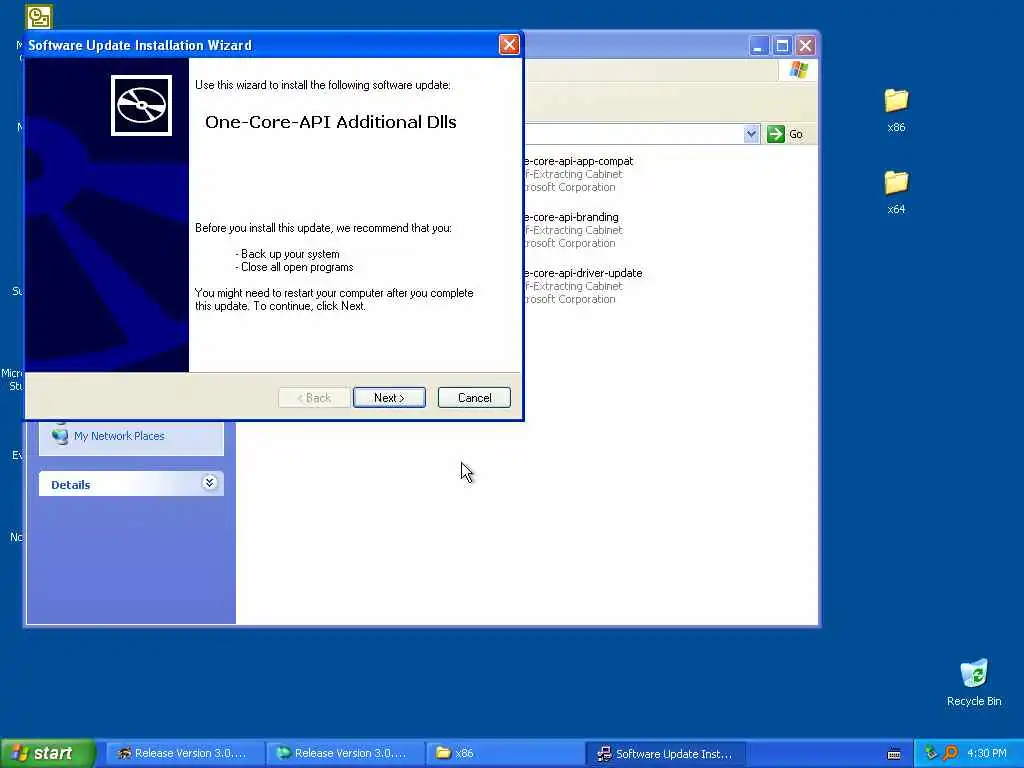Select the x64 folder on the desktop
The width and height of the screenshot is (1024, 768).
coord(896,191)
